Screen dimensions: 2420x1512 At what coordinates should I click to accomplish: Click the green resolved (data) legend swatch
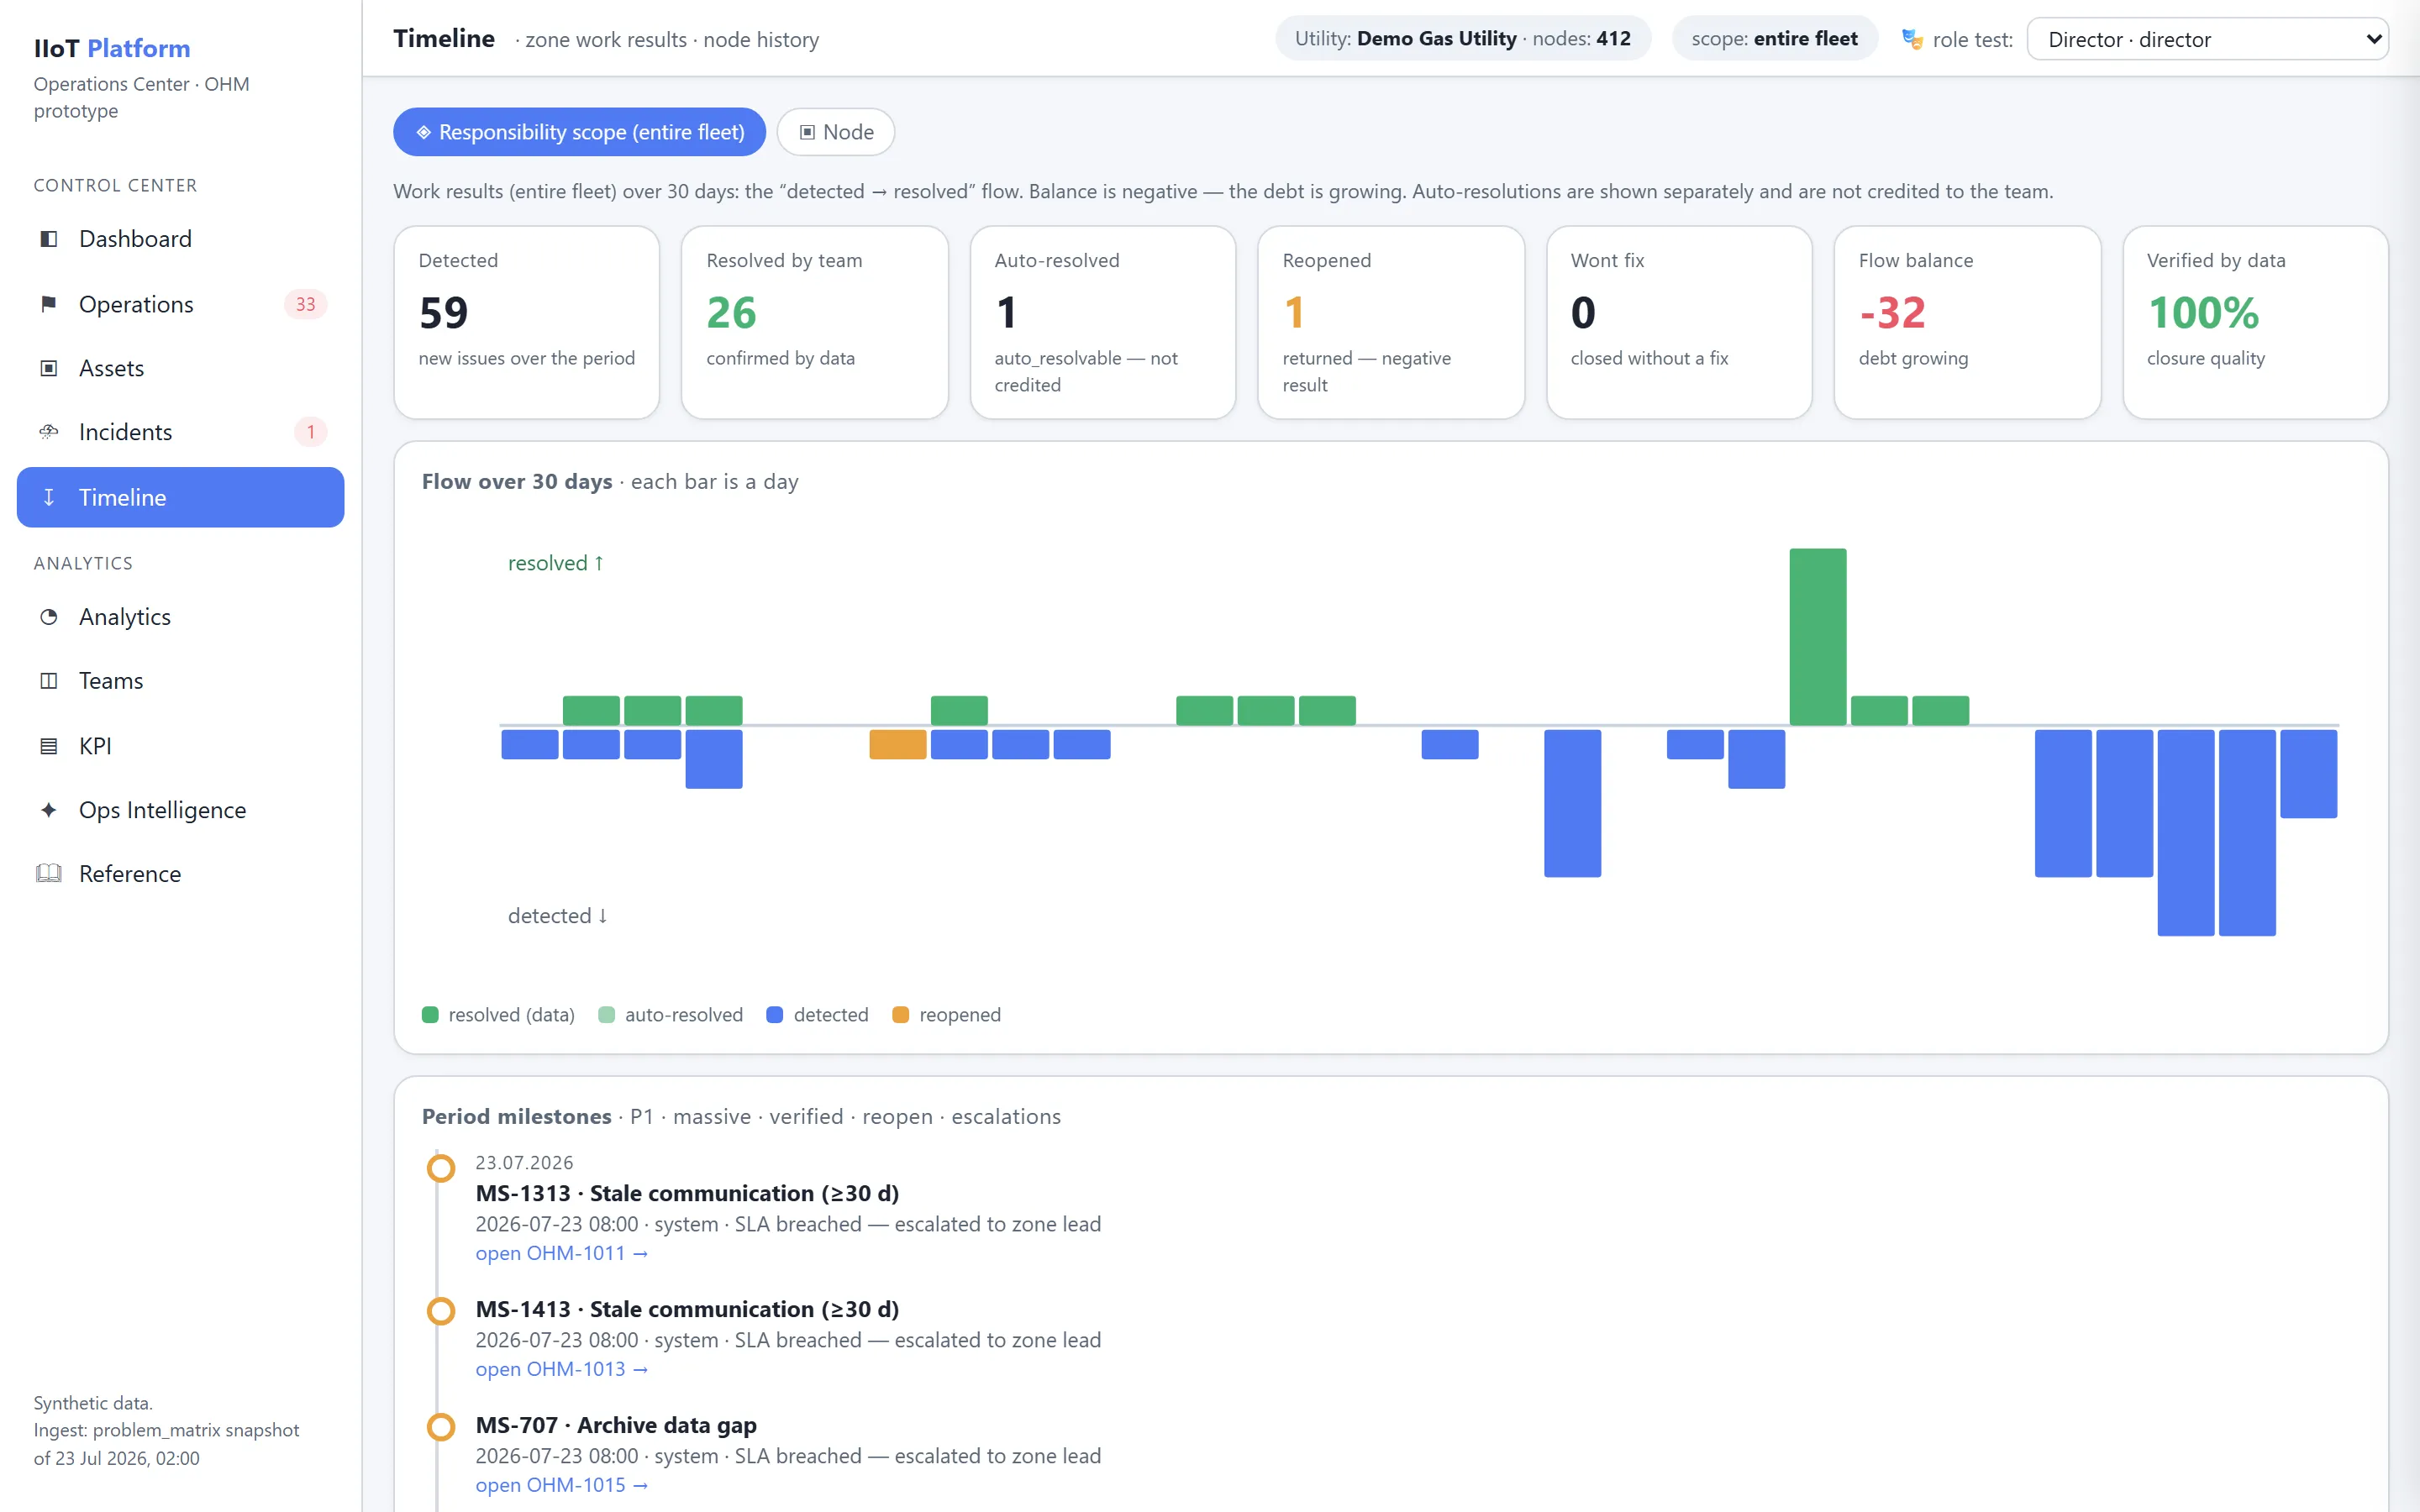click(431, 1015)
